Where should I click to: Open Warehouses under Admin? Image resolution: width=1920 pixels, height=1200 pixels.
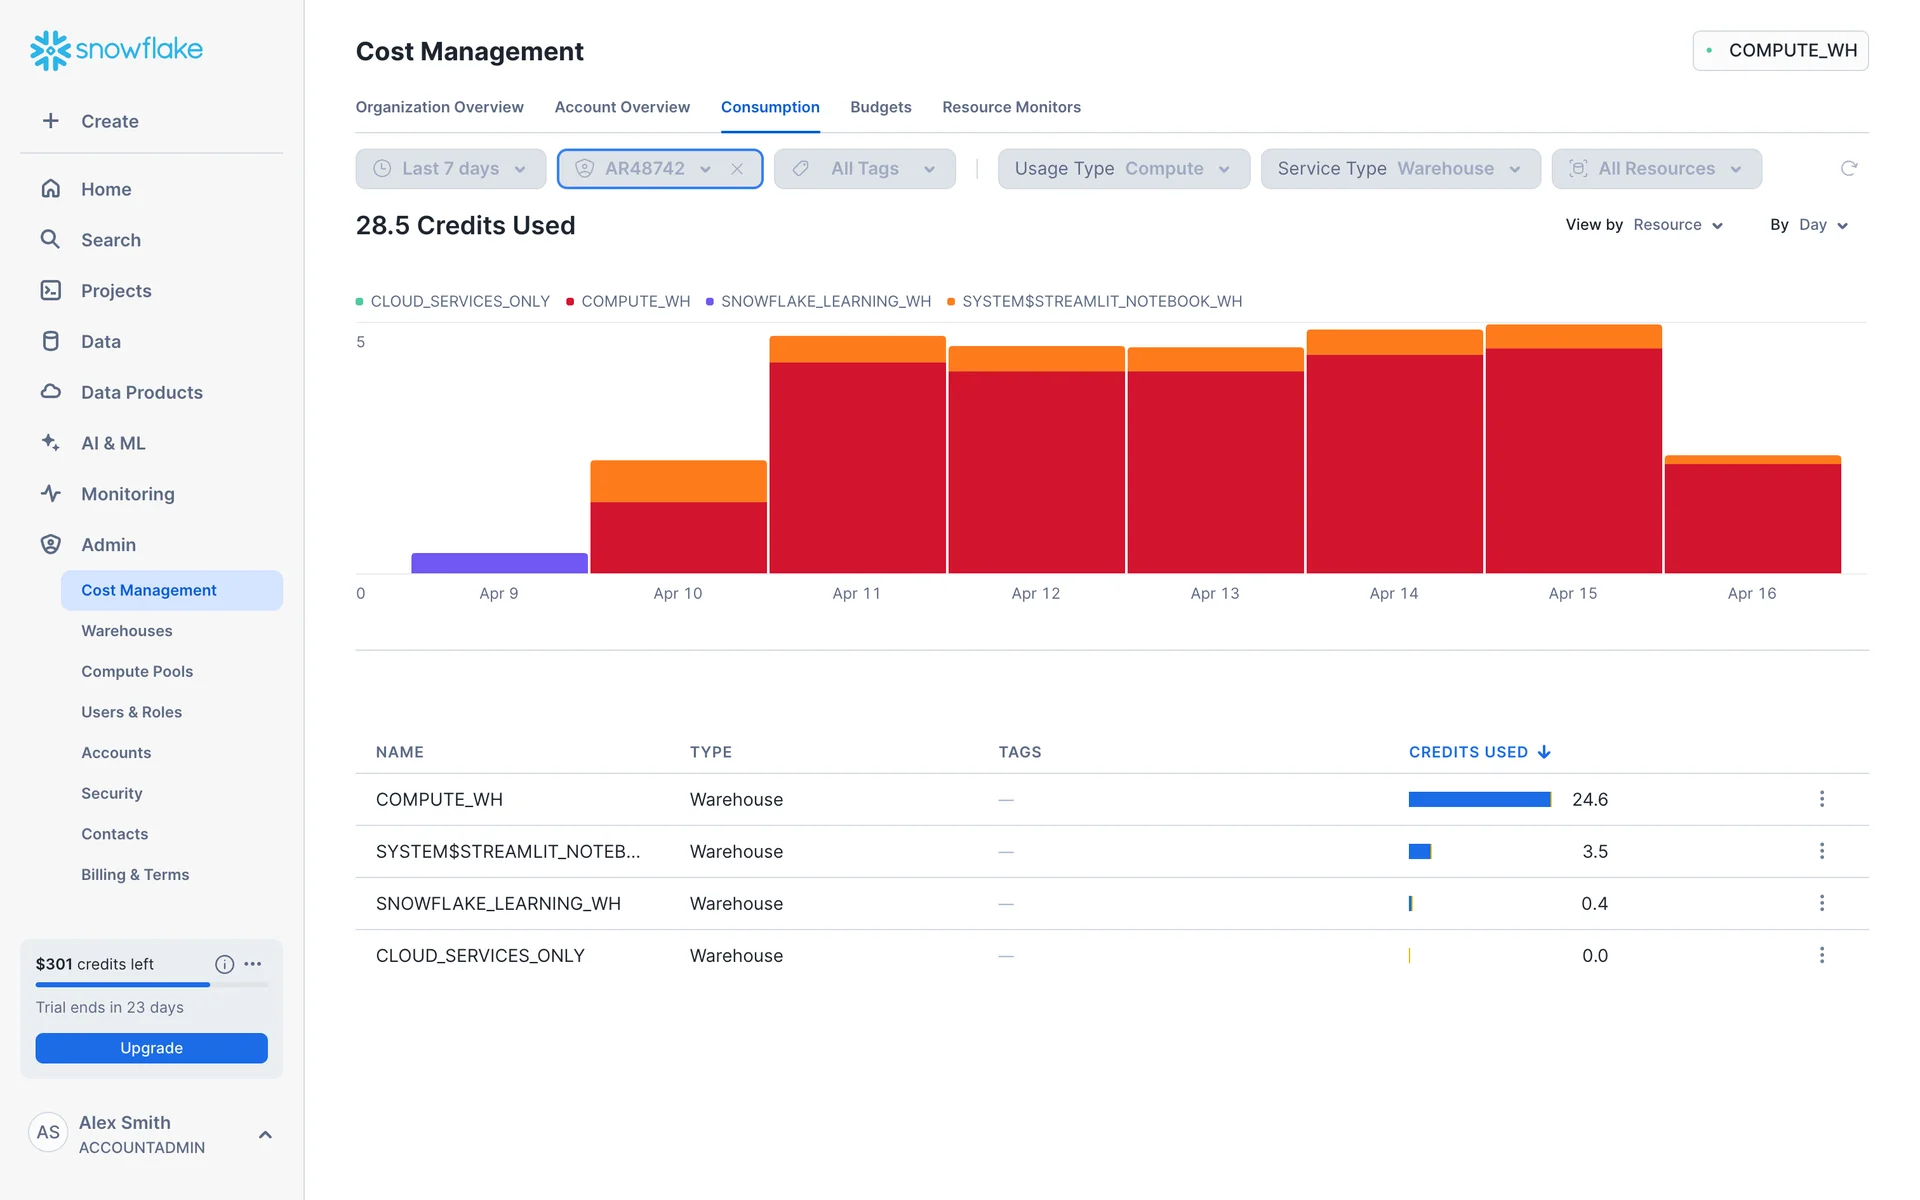[x=127, y=631]
